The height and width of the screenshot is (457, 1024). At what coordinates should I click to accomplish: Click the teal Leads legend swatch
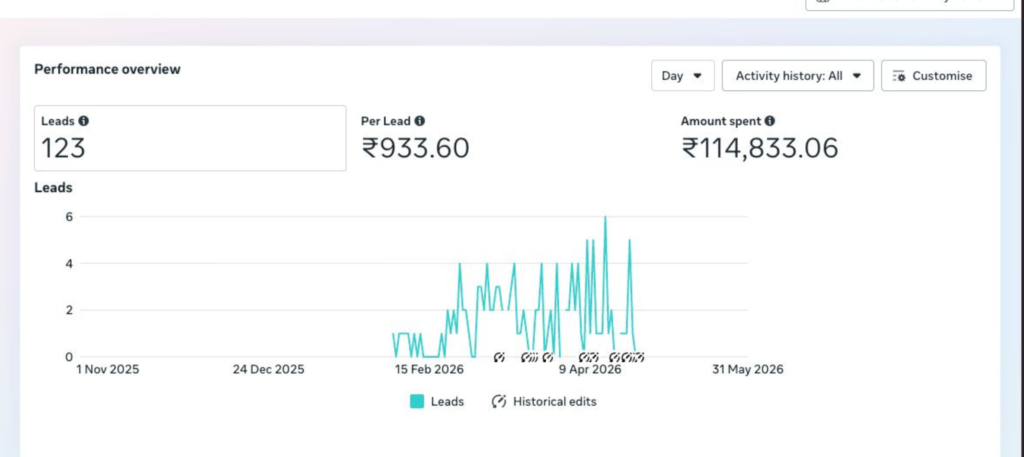[417, 402]
